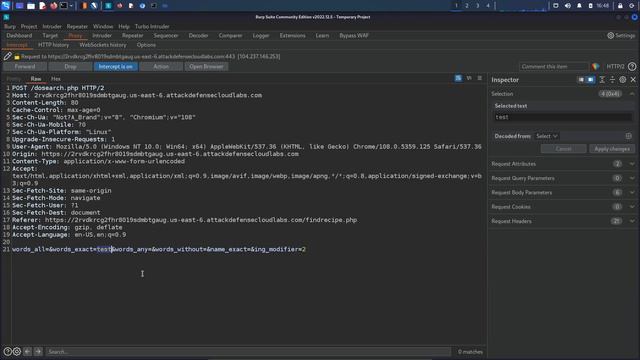Toggle the show non-printable characters icon
The width and height of the screenshot is (640, 360).
[469, 78]
